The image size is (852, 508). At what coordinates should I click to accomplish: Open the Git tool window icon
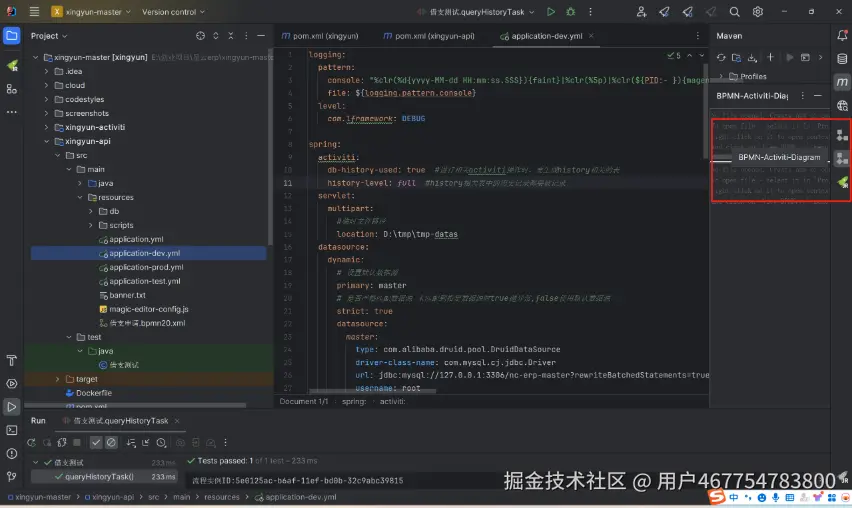coord(11,476)
